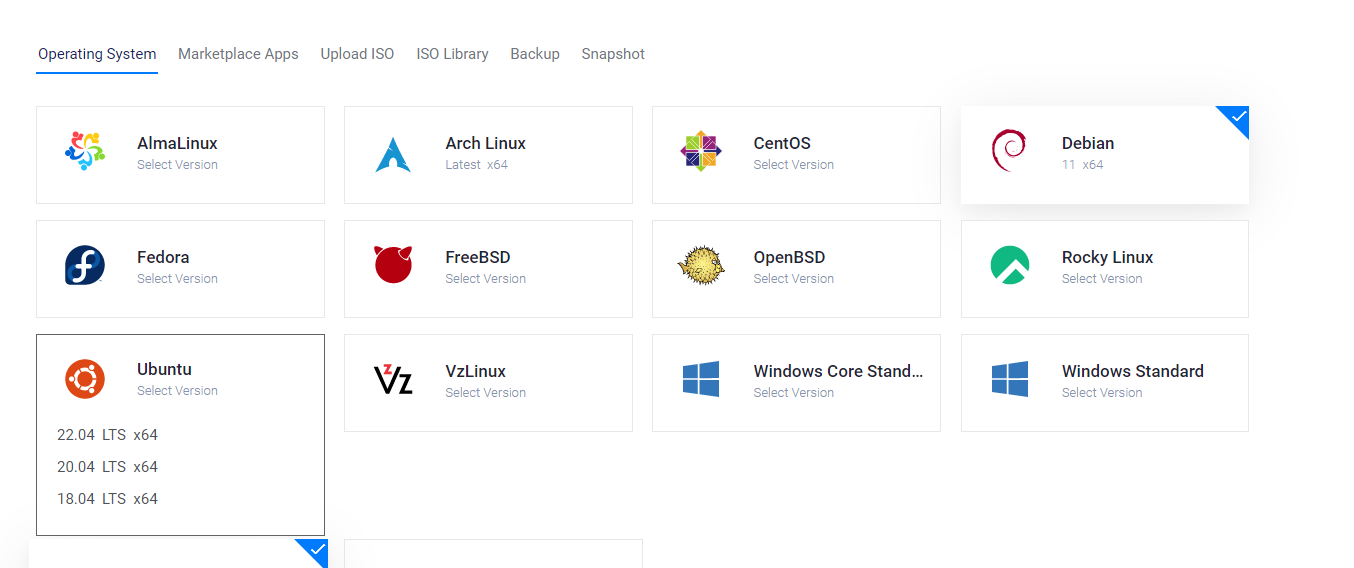Screen dimensions: 1354x568
Task: Click the Ubuntu logo icon
Action: click(85, 379)
